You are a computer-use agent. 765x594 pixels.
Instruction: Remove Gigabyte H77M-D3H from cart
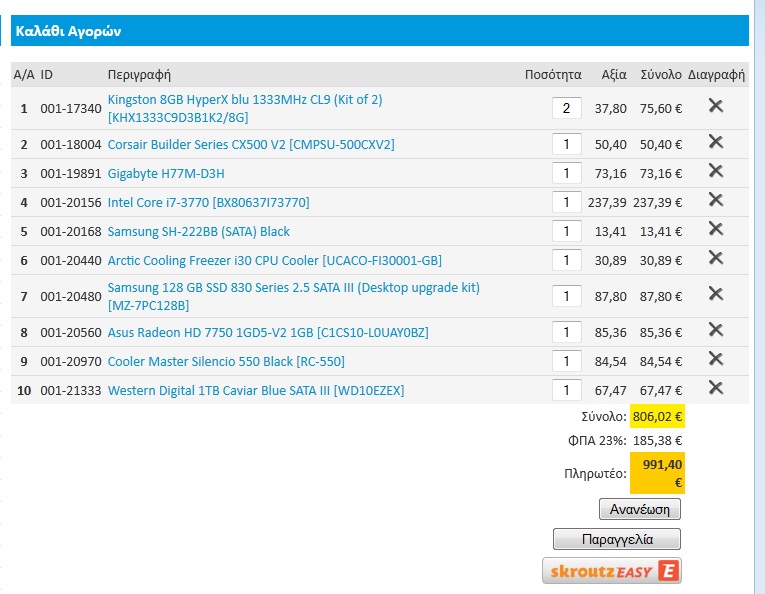(x=715, y=171)
